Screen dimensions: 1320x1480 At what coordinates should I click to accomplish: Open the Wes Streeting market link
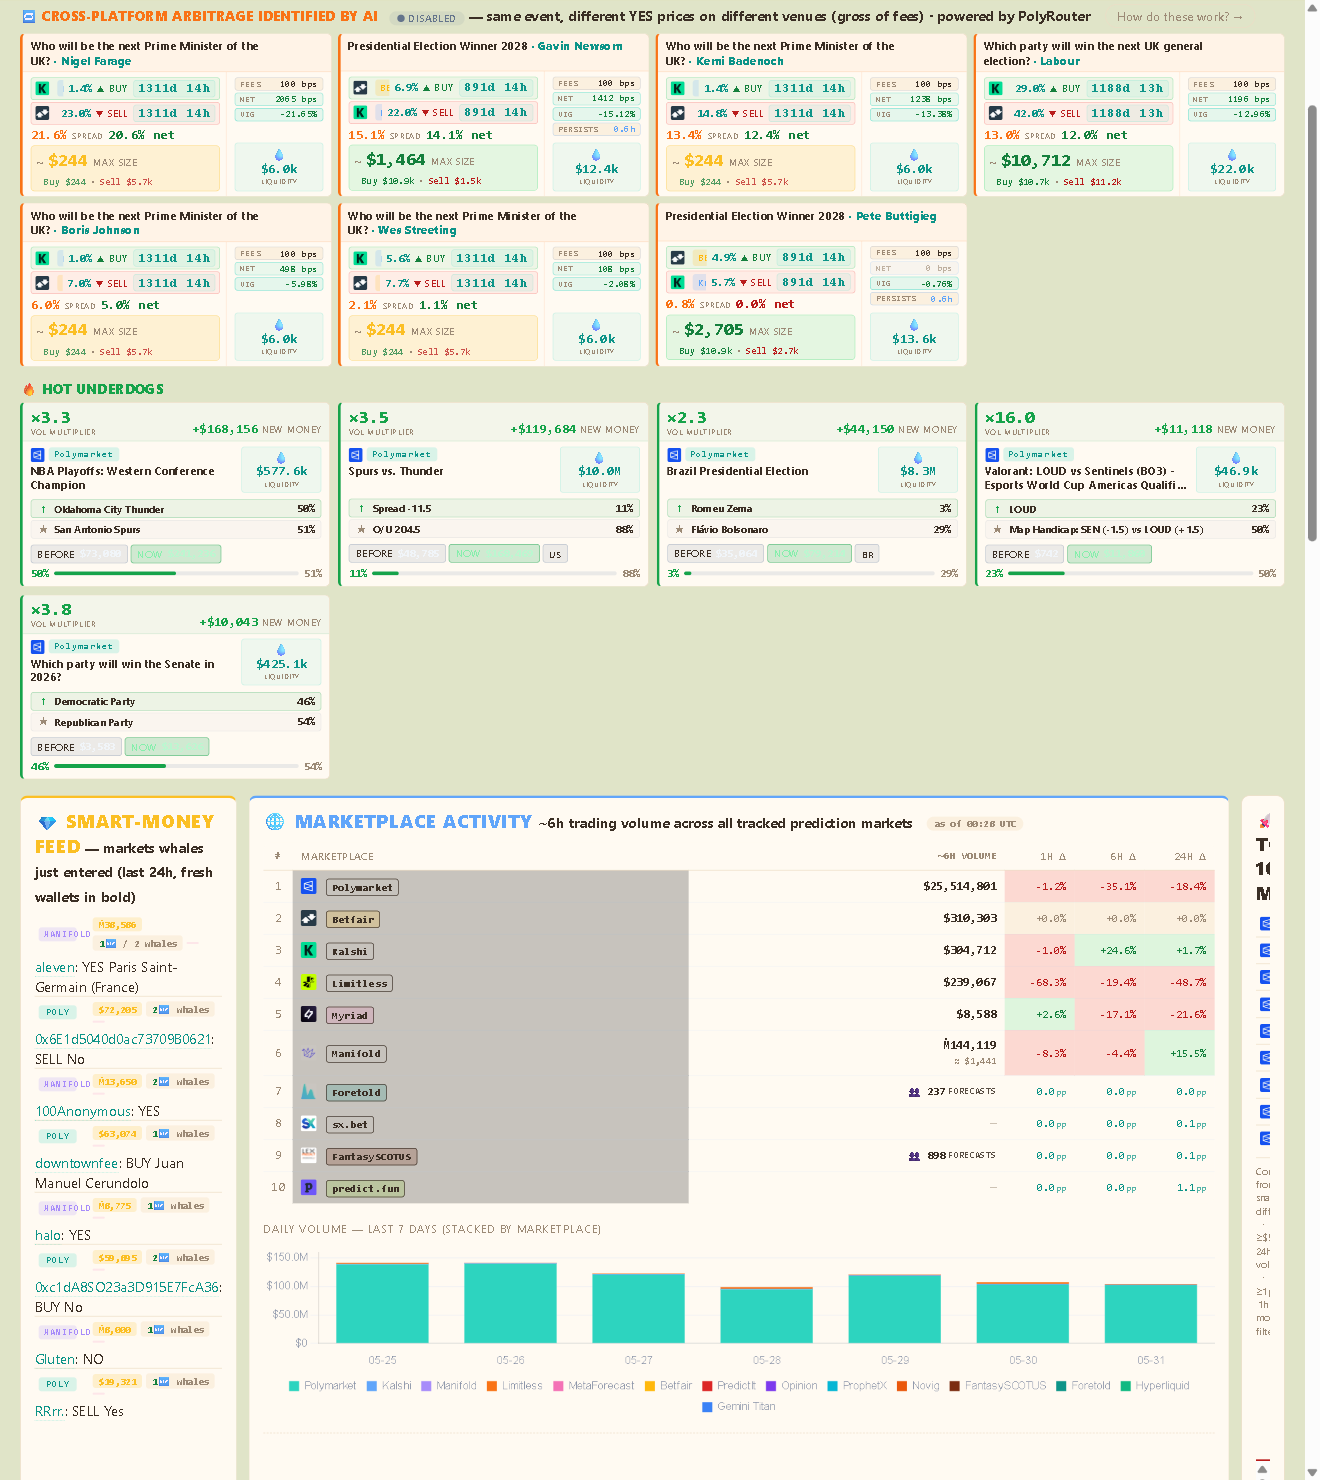[x=417, y=230]
